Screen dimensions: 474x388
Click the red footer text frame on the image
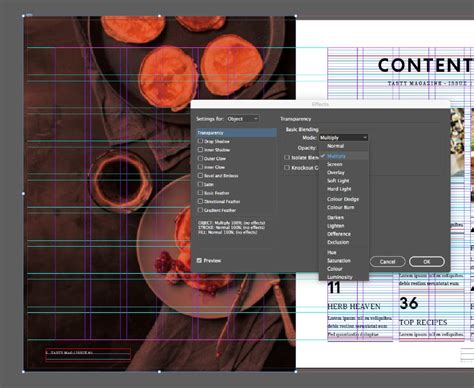(x=88, y=354)
